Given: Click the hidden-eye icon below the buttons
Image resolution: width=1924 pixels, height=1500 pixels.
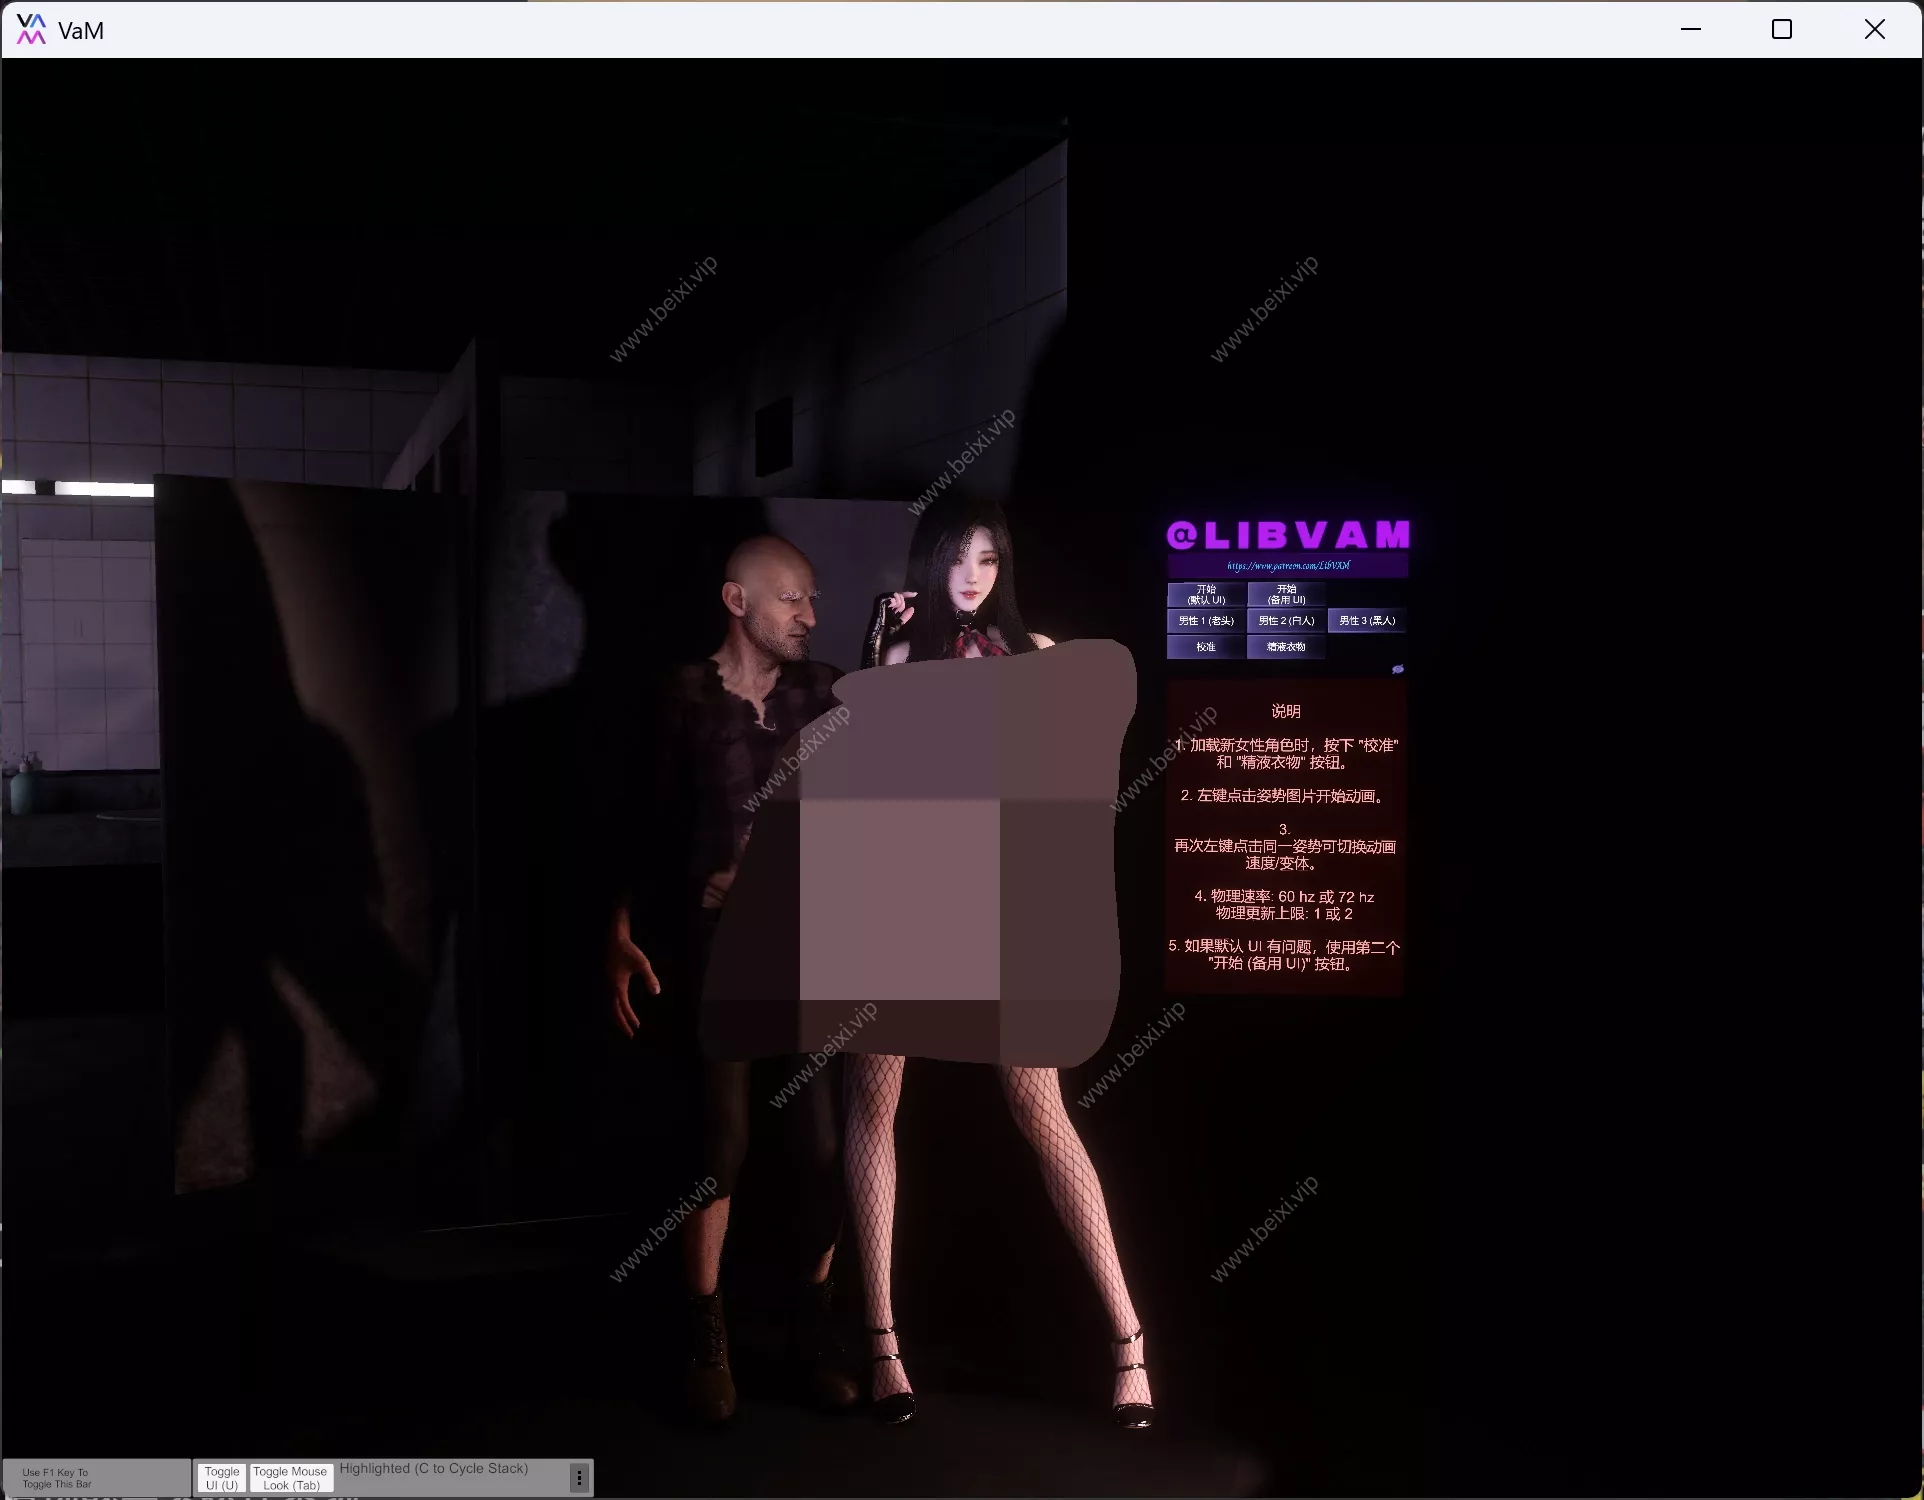Looking at the screenshot, I should point(1398,669).
